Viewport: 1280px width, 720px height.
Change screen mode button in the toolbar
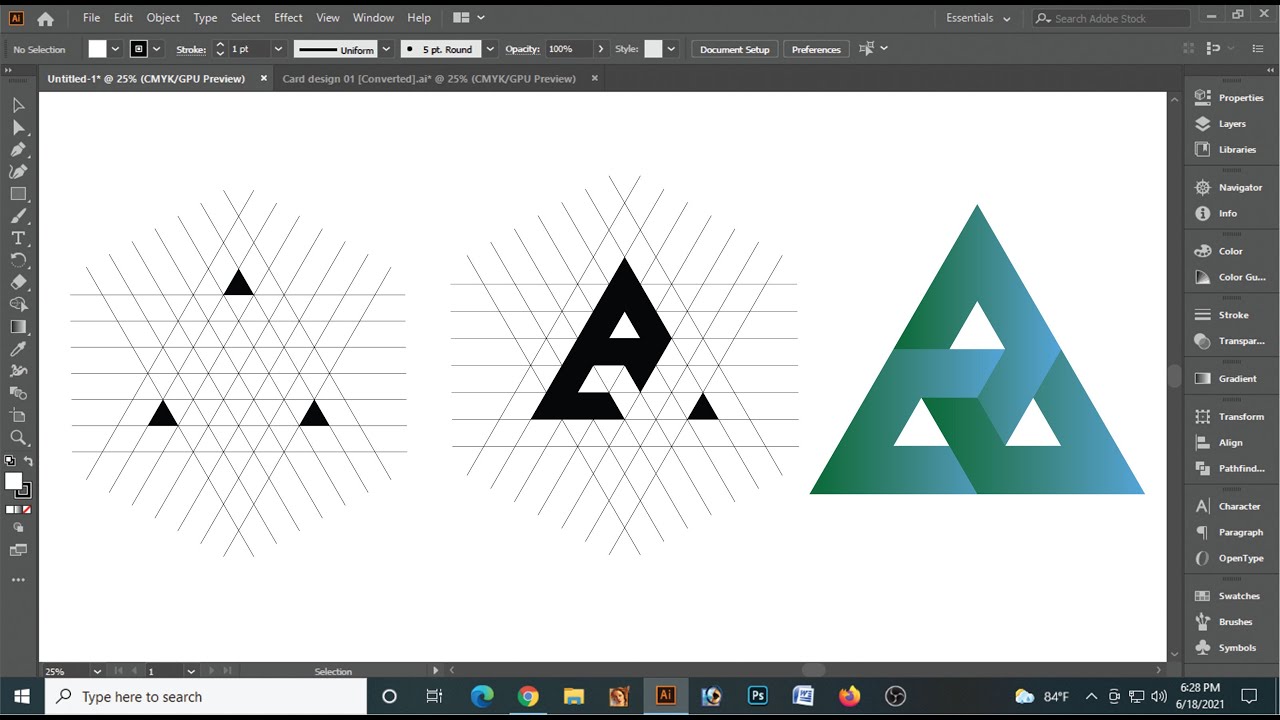(x=18, y=550)
